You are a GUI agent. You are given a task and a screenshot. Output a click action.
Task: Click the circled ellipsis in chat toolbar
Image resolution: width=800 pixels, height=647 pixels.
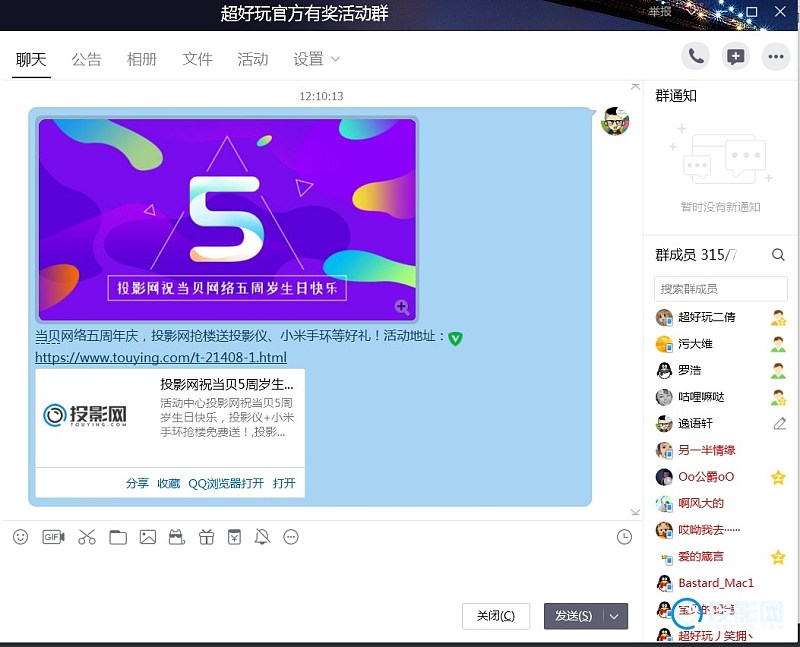tap(291, 537)
